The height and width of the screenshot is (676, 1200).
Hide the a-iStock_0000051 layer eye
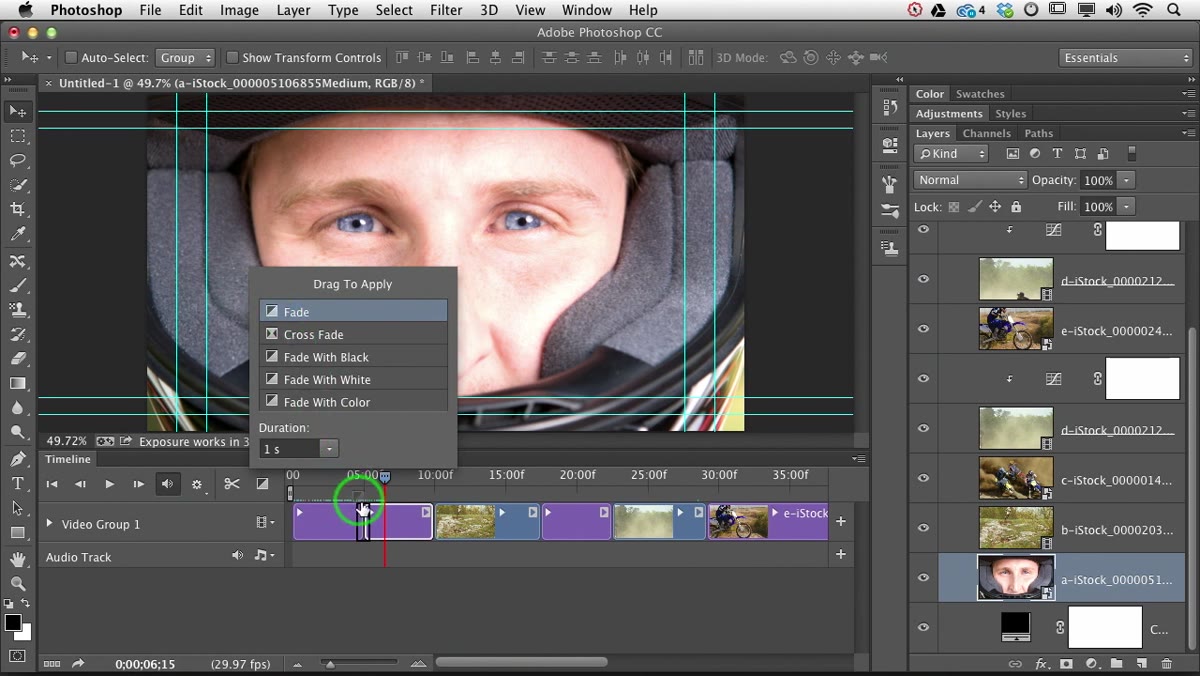923,578
